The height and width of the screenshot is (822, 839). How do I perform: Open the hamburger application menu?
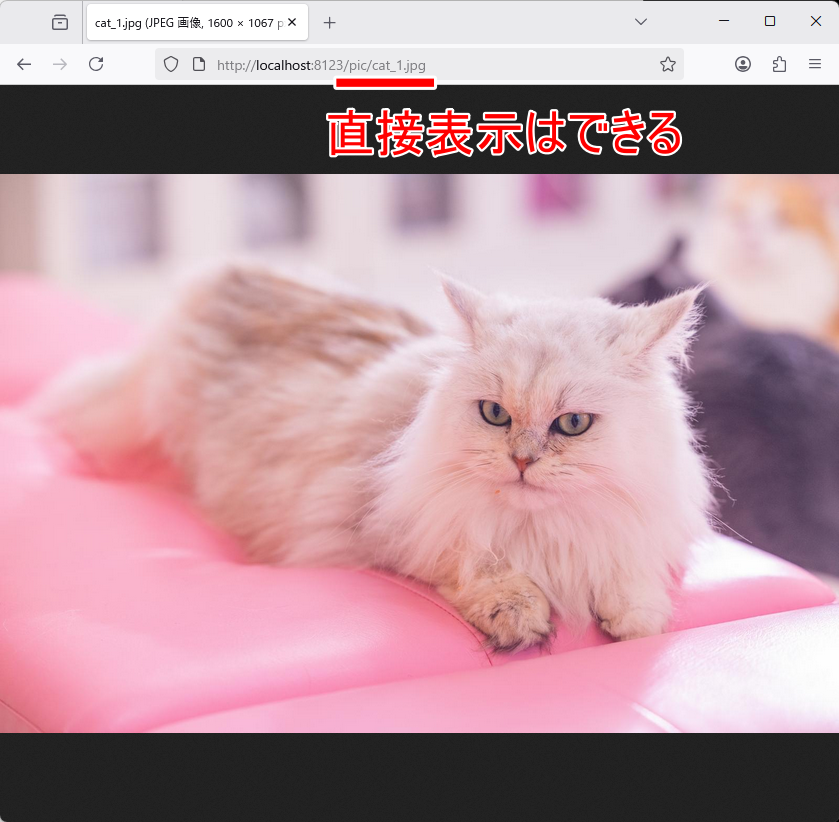tap(814, 64)
